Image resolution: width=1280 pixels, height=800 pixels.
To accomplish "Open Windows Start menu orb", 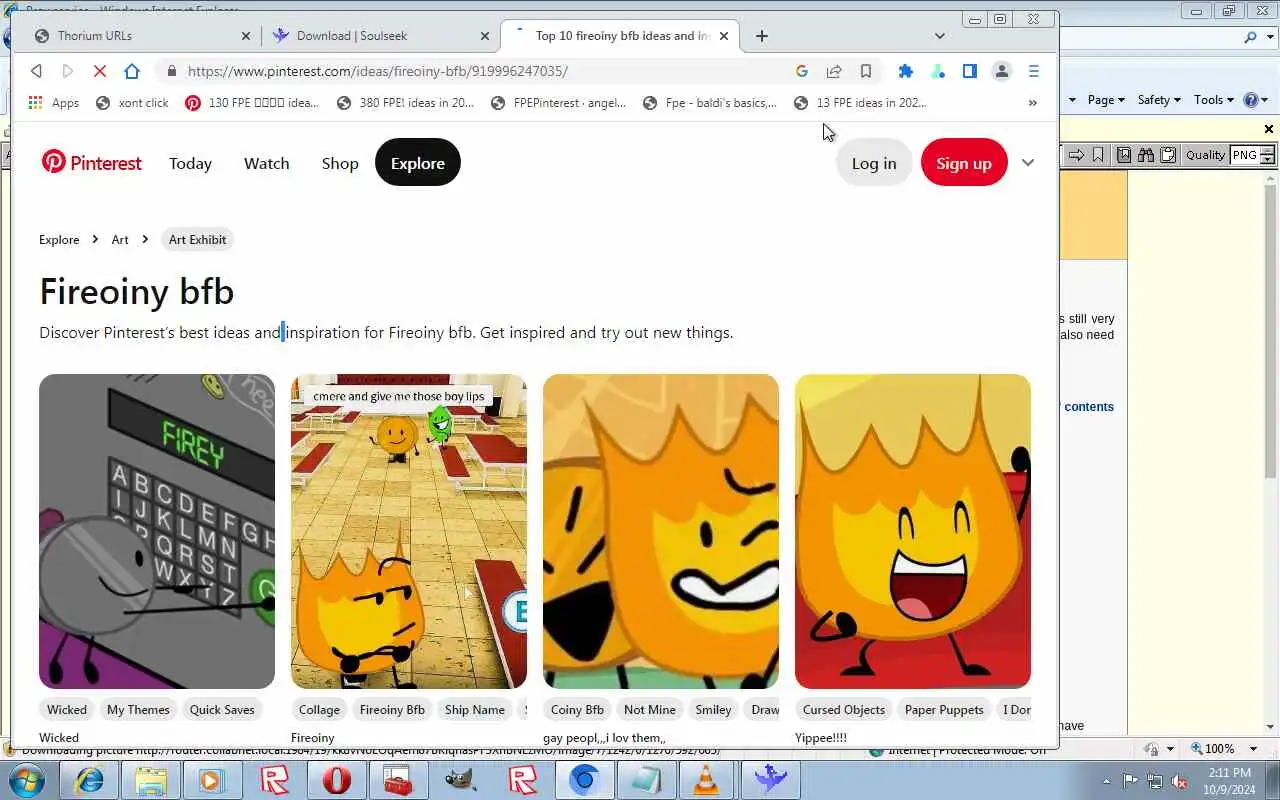I will tap(27, 780).
